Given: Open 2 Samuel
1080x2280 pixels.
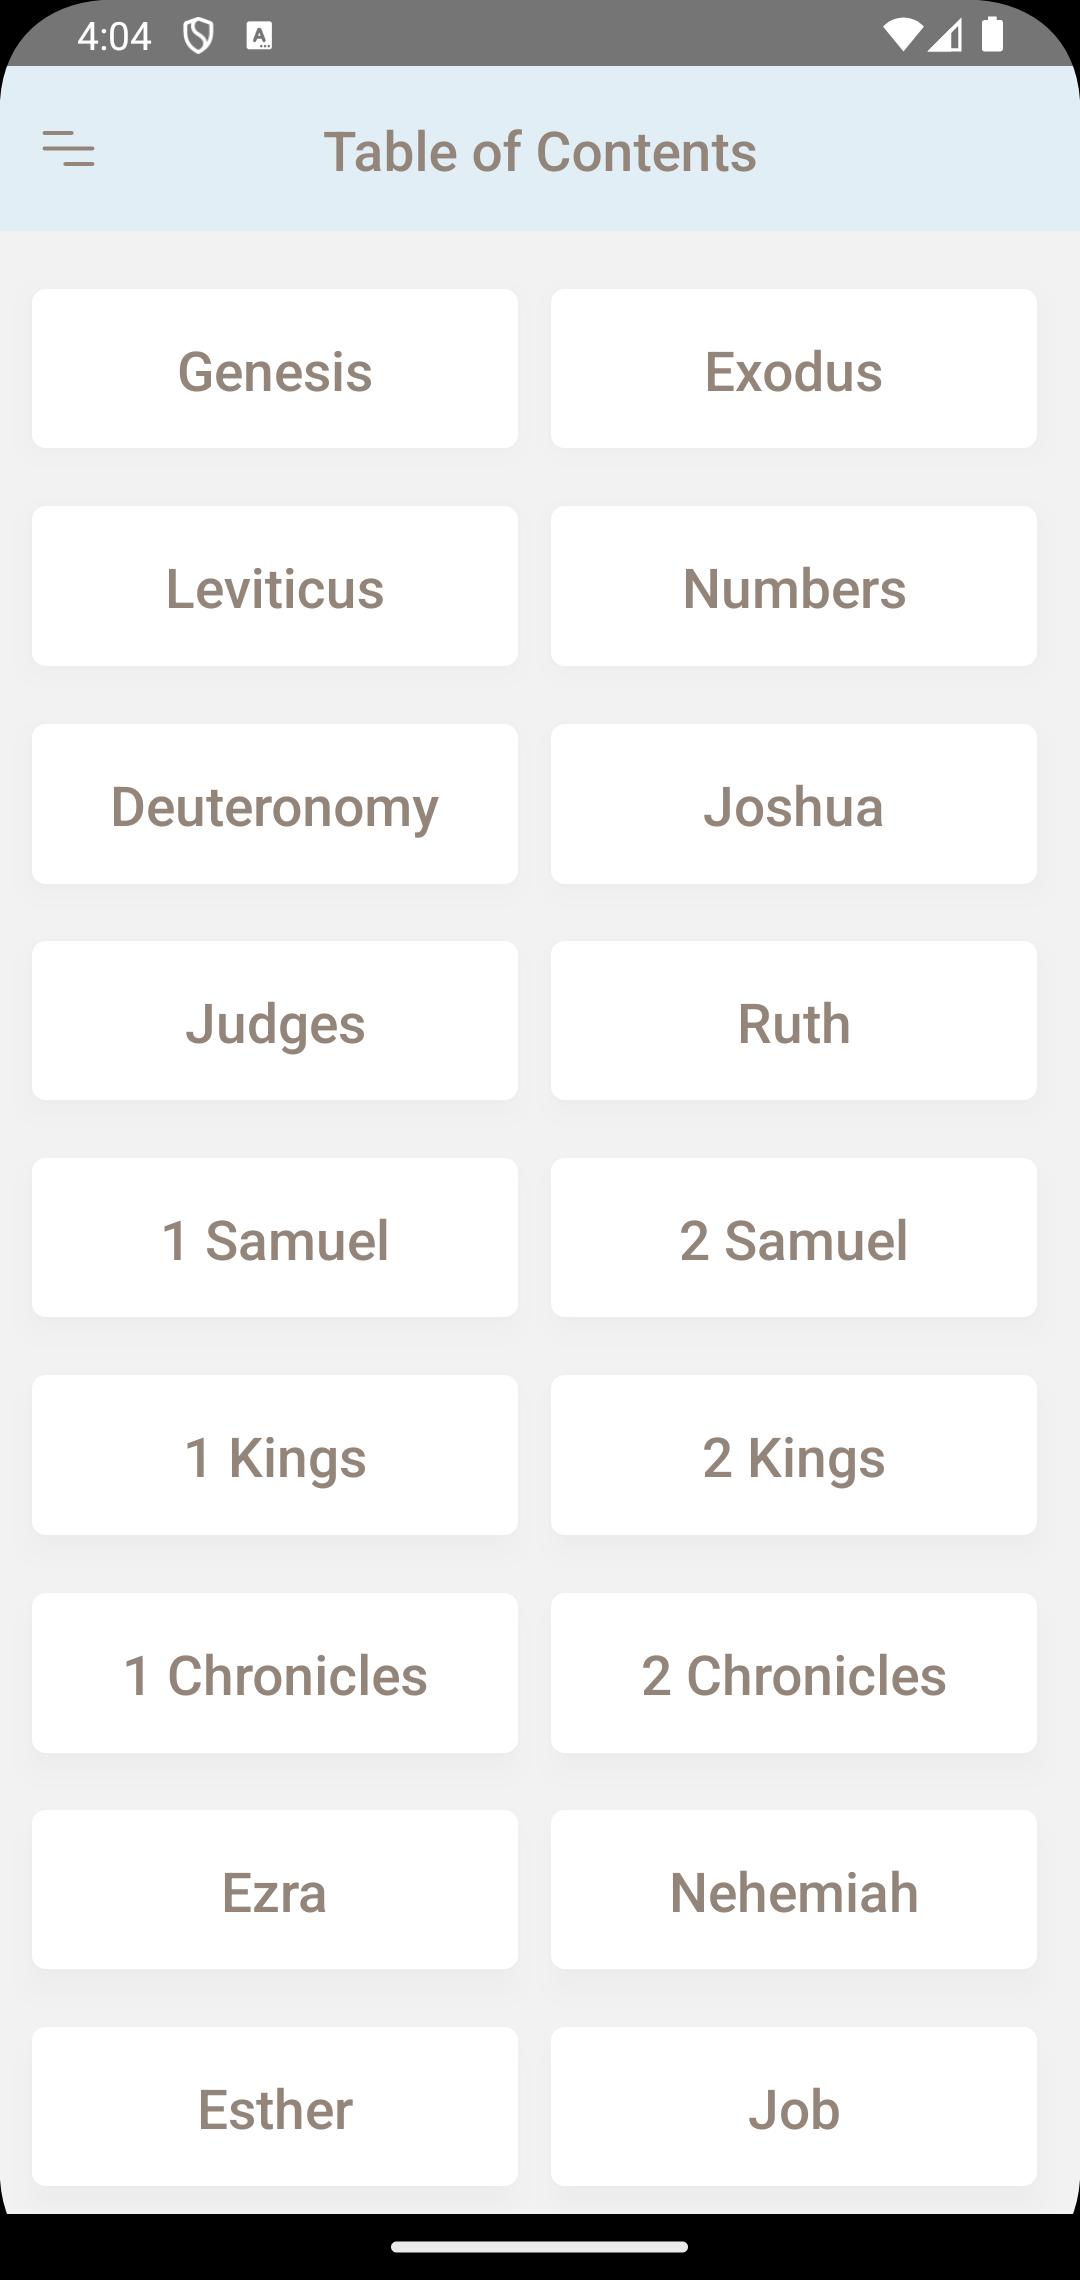Looking at the screenshot, I should (793, 1239).
